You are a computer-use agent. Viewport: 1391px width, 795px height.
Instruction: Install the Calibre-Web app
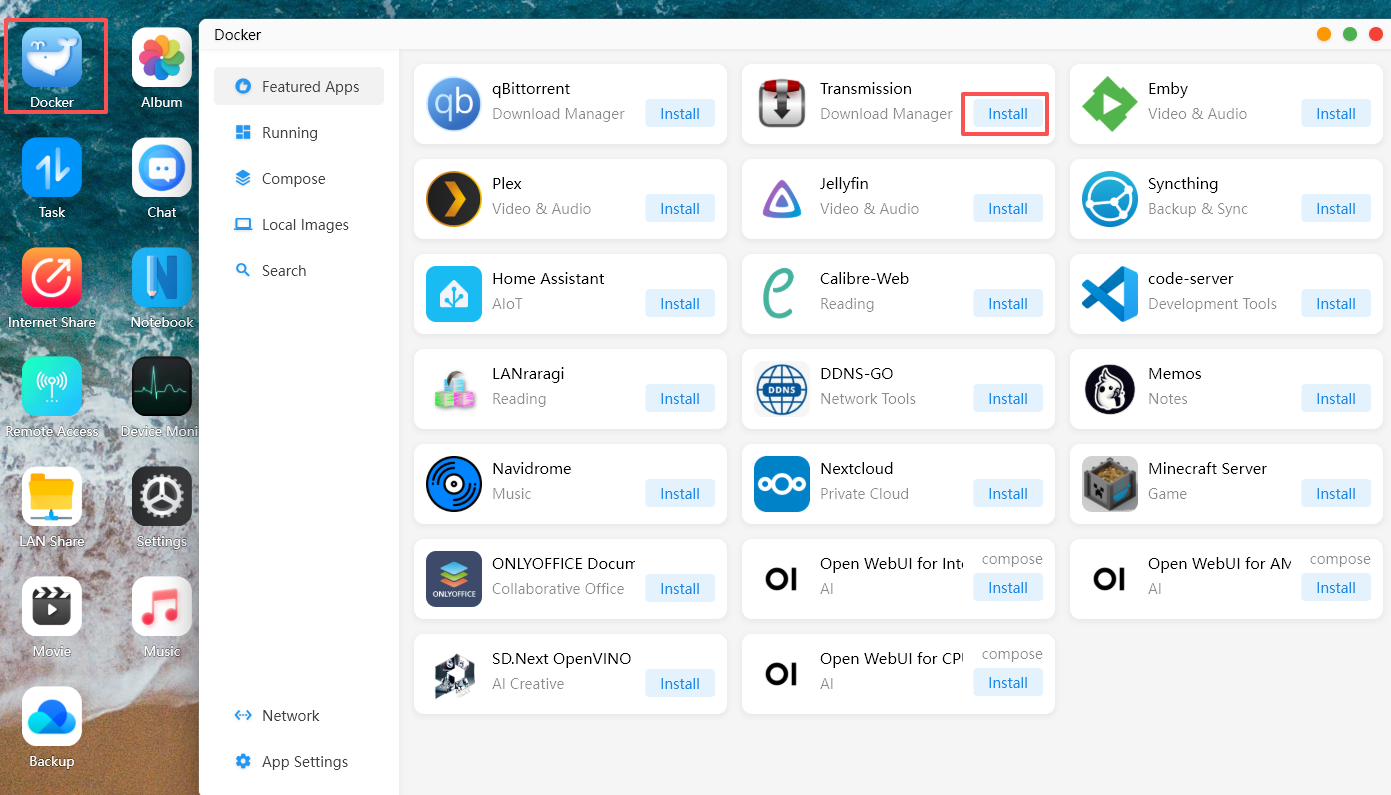tap(1008, 304)
